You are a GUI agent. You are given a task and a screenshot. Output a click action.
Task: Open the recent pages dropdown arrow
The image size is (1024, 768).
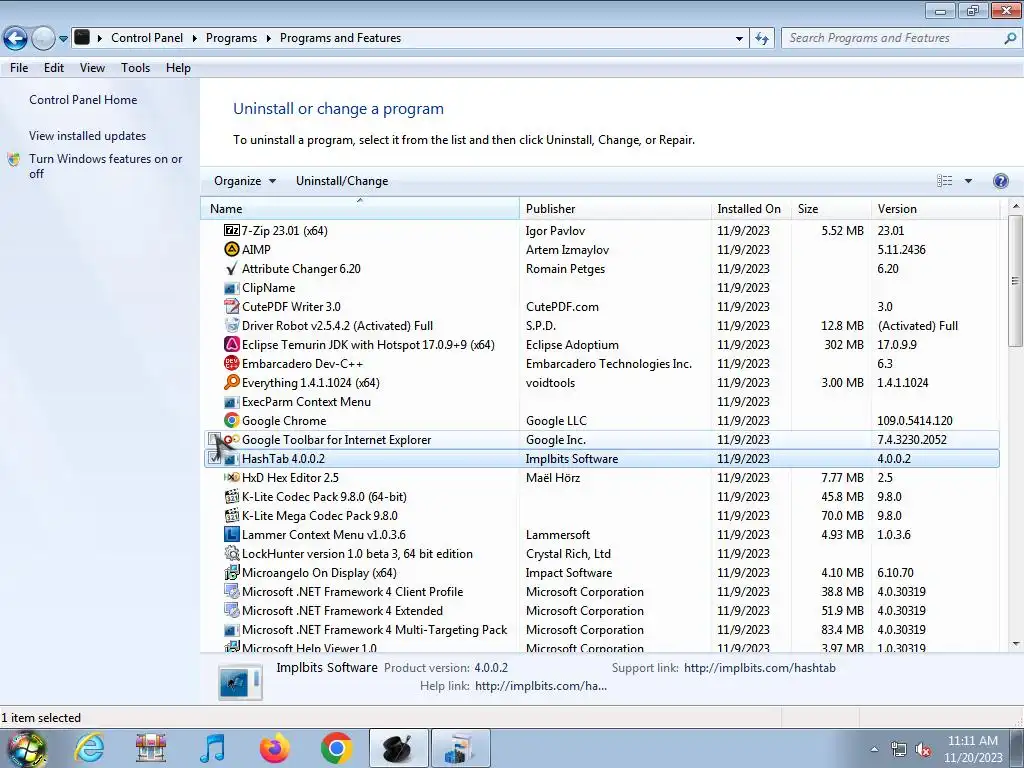tap(63, 39)
